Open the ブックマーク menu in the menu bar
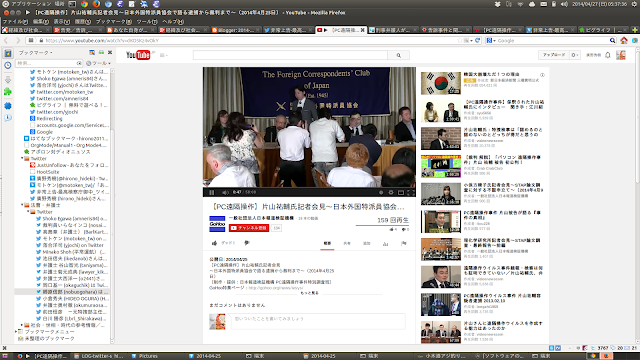 click(x=113, y=21)
